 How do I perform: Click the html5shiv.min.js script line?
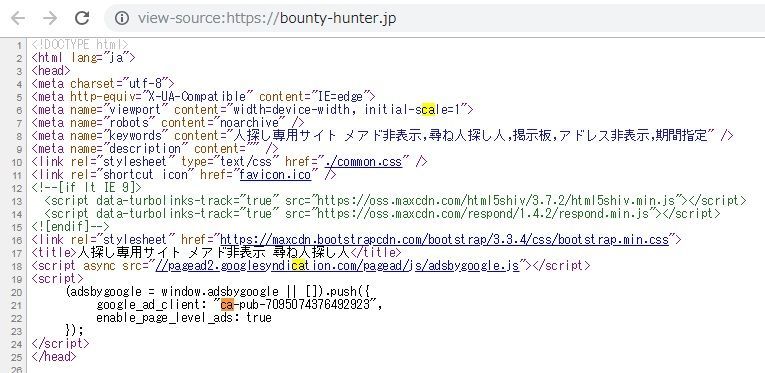pyautogui.click(x=395, y=200)
